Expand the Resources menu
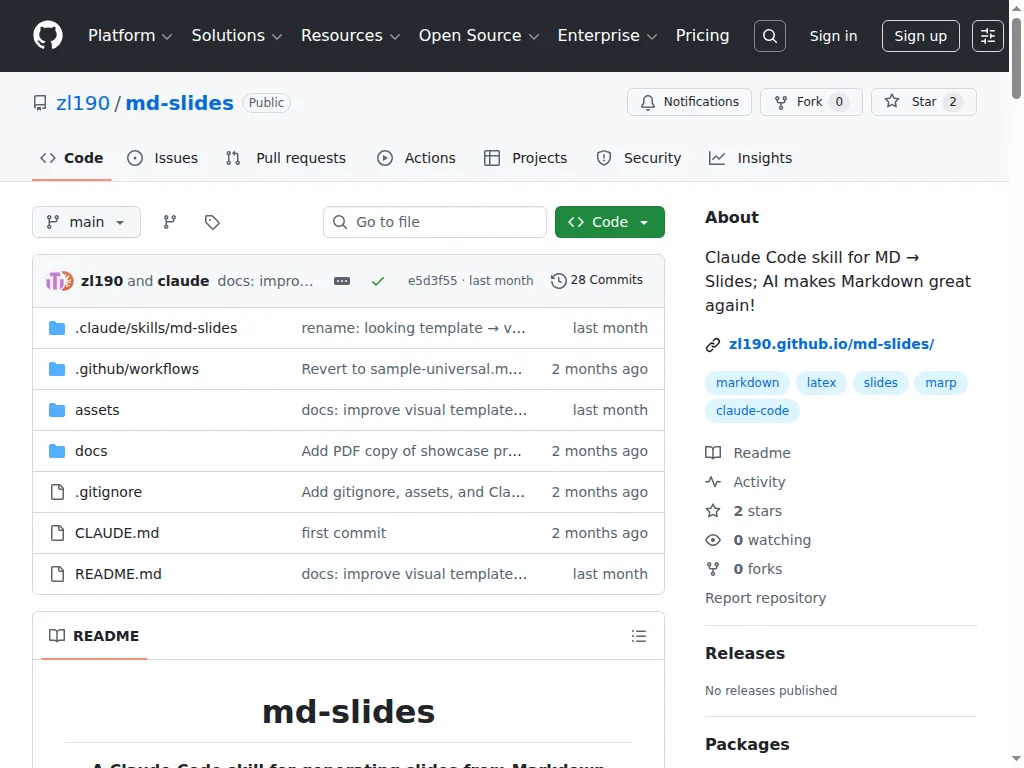This screenshot has height=768, width=1024. tap(350, 36)
